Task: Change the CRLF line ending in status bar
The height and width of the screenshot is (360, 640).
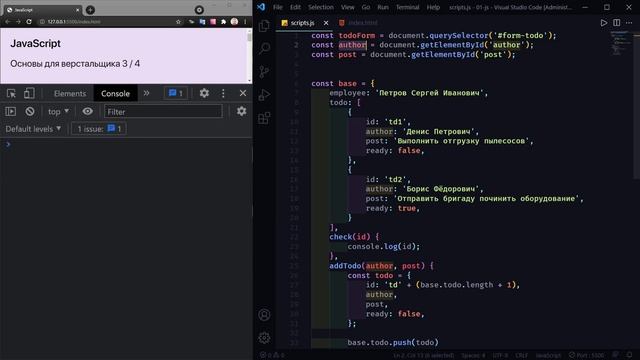Action: coord(521,355)
